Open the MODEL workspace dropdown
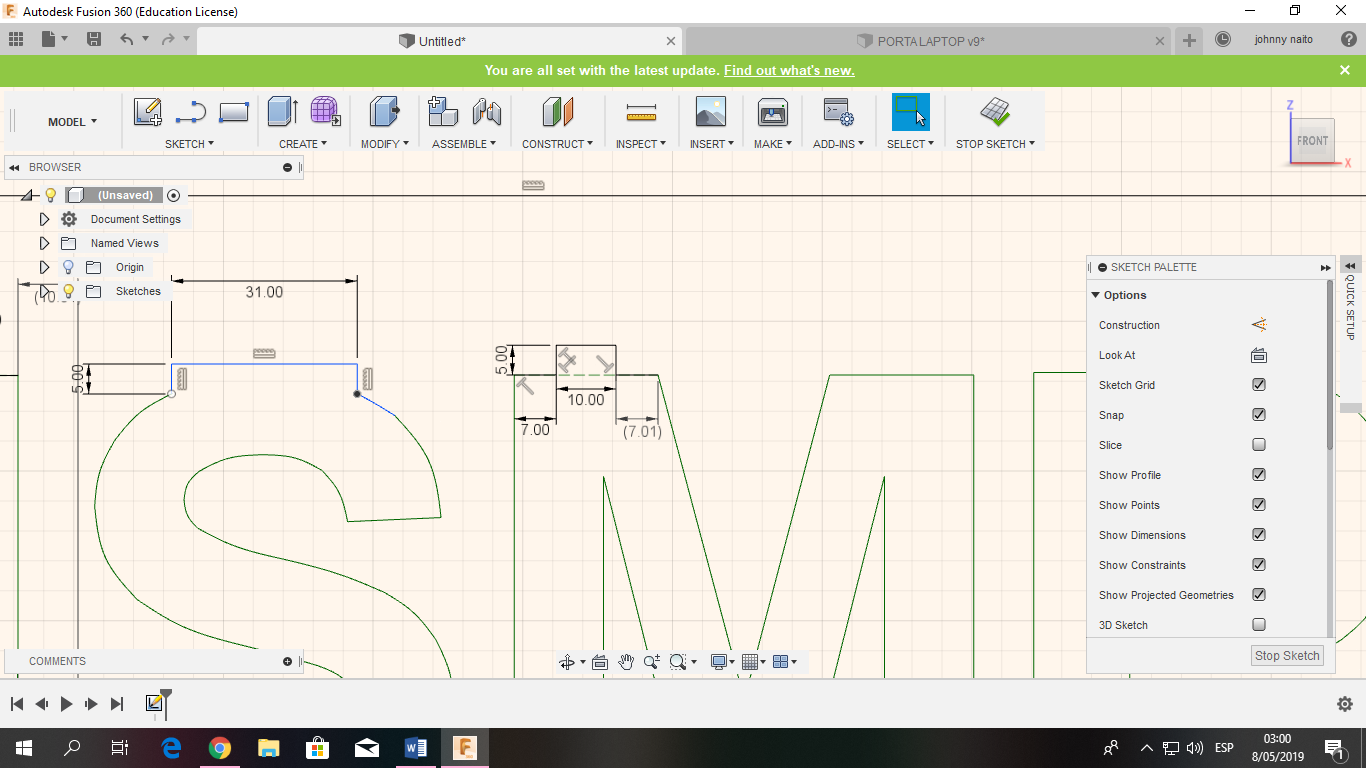This screenshot has height=768, width=1366. [72, 122]
